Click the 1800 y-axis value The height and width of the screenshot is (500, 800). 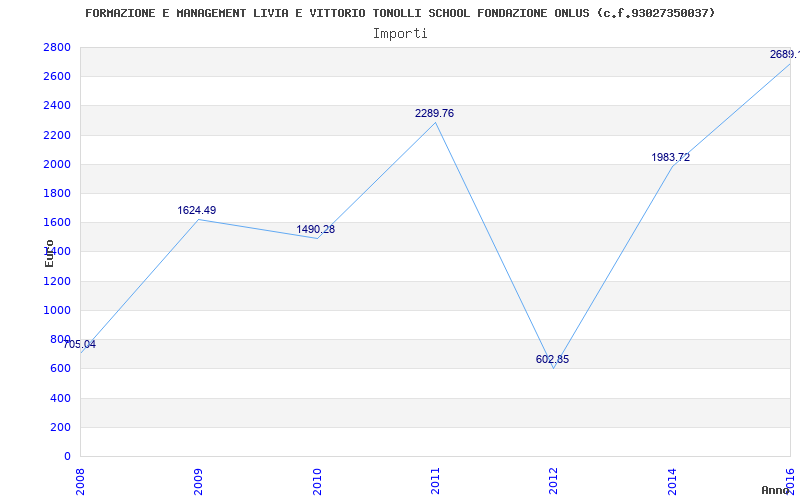point(57,193)
